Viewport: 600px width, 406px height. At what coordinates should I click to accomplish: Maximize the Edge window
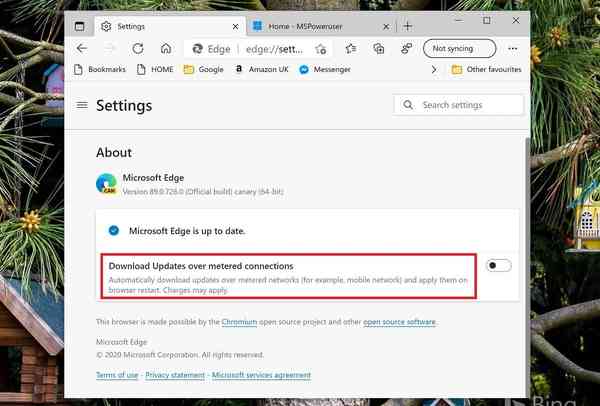[487, 20]
